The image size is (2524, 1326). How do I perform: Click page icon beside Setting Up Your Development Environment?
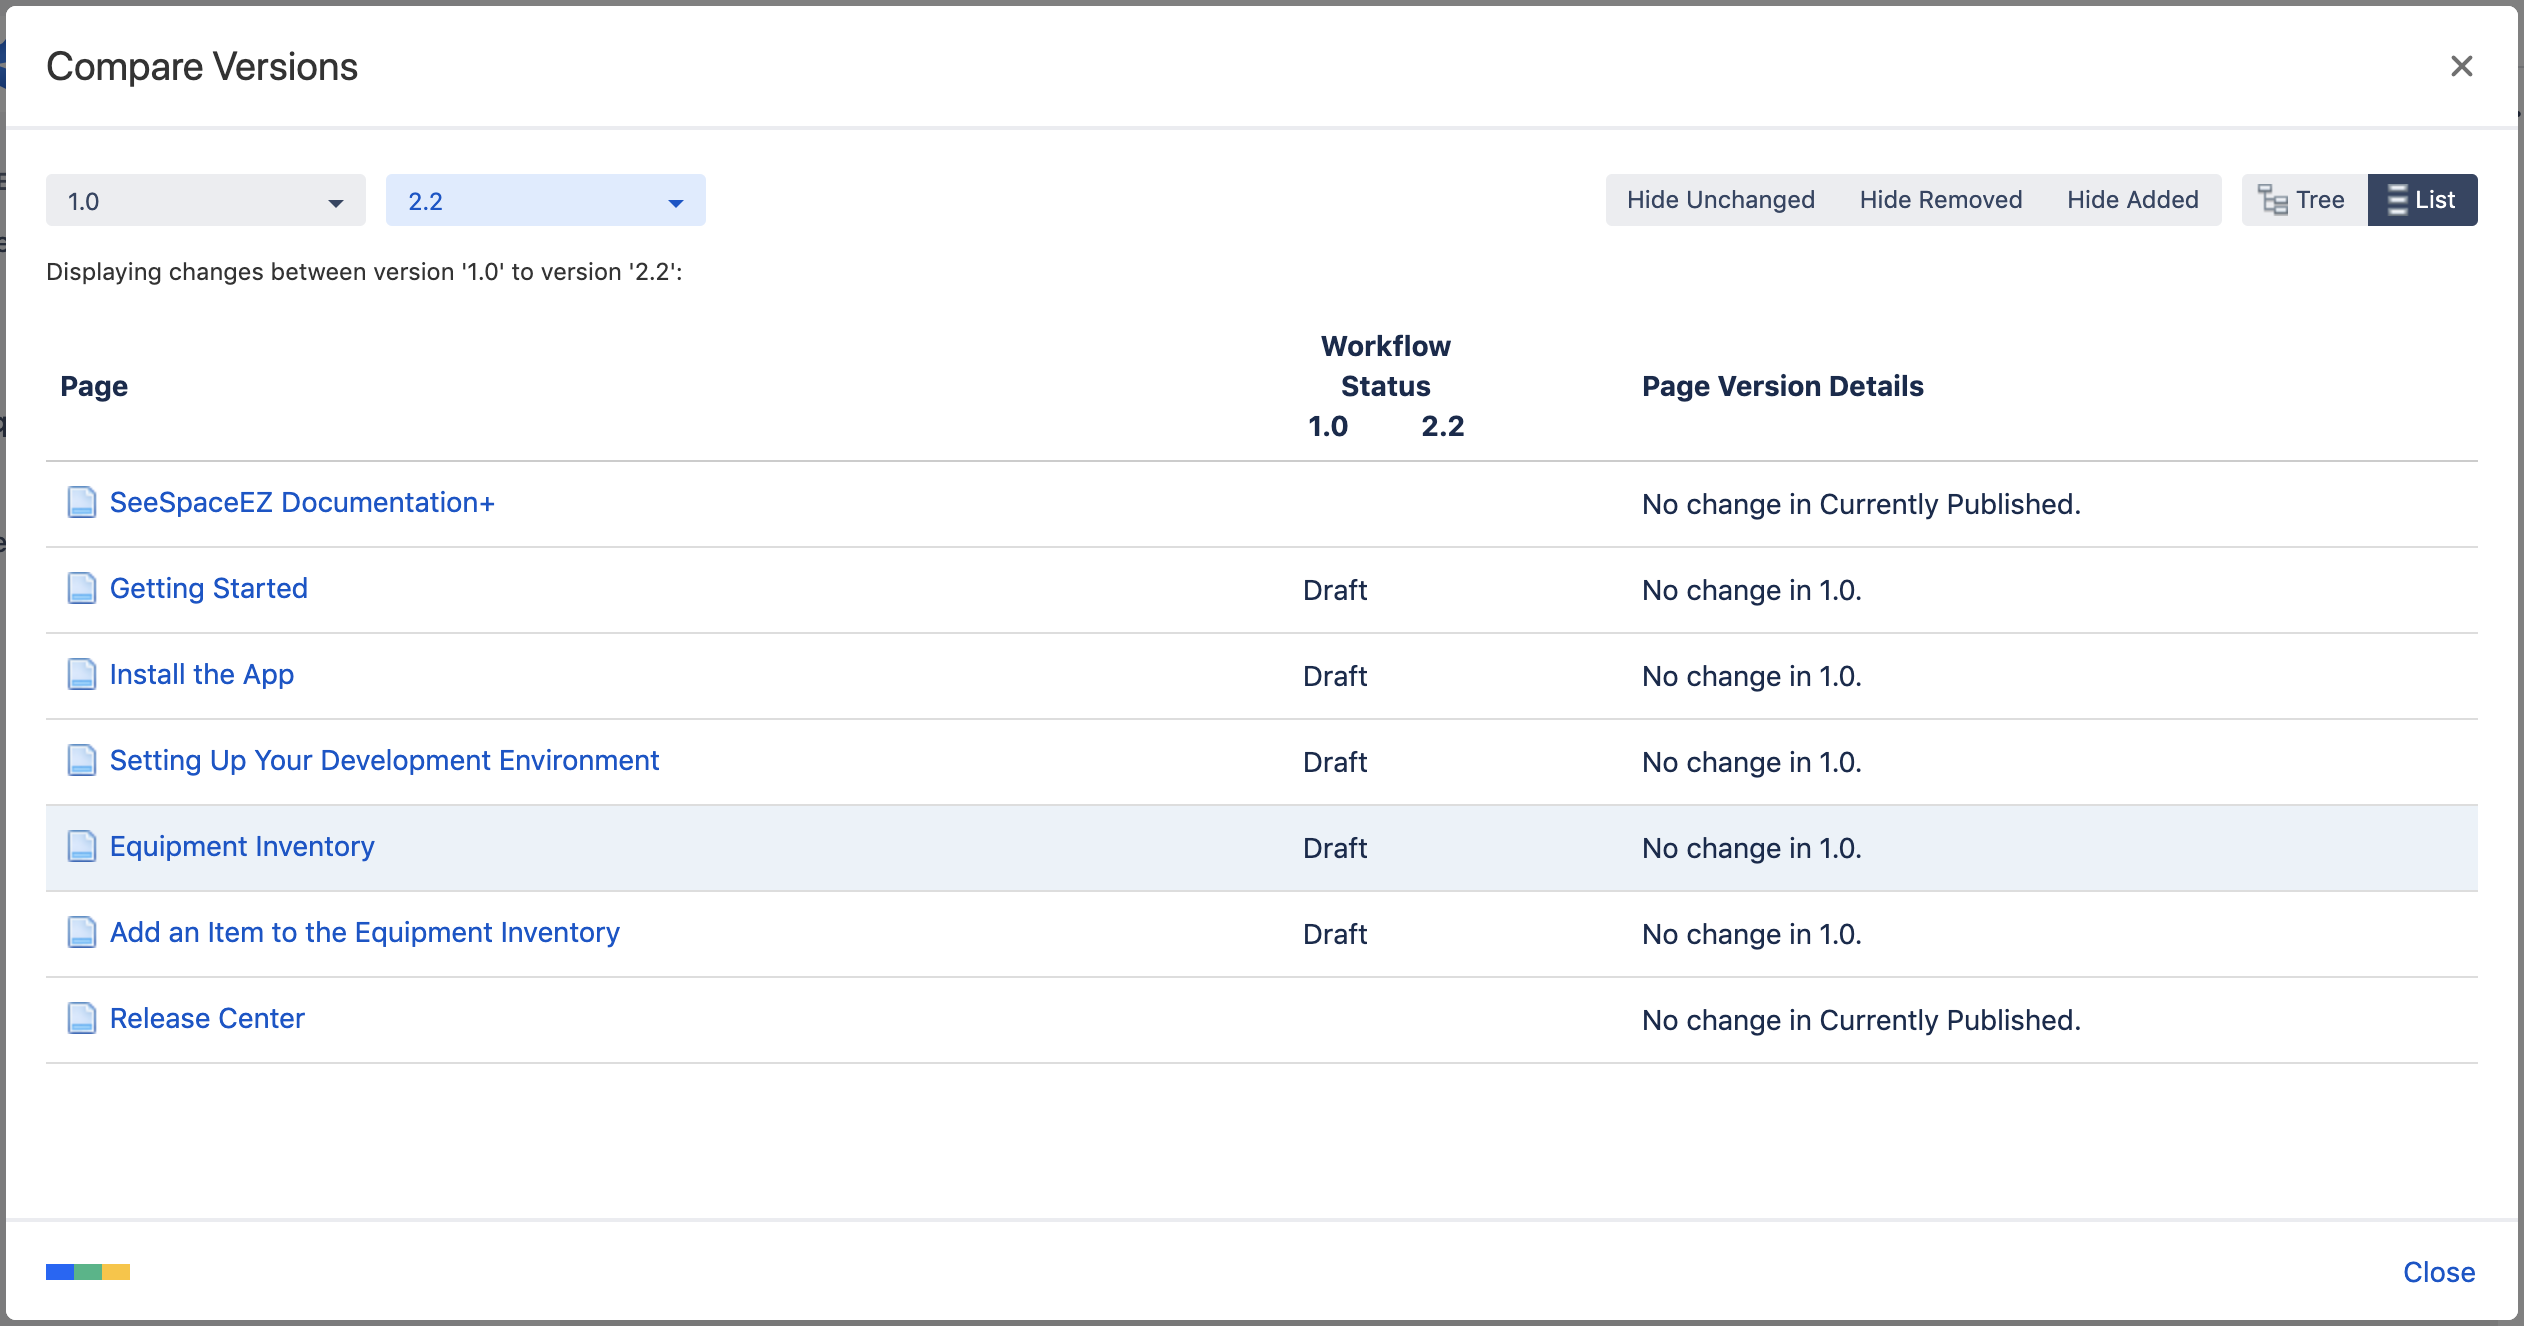coord(81,760)
